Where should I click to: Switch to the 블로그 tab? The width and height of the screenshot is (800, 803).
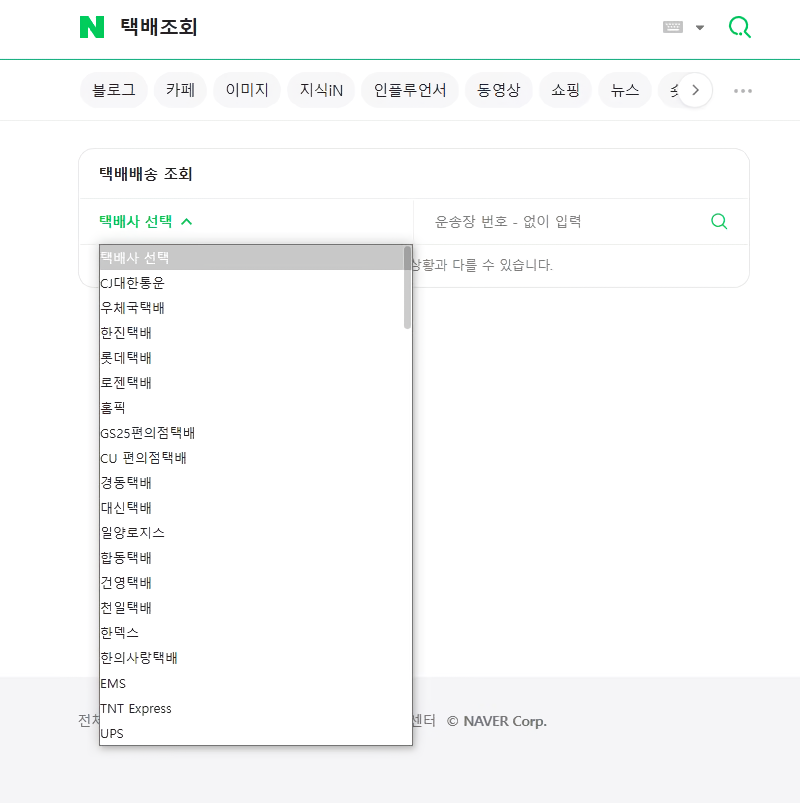pos(113,90)
